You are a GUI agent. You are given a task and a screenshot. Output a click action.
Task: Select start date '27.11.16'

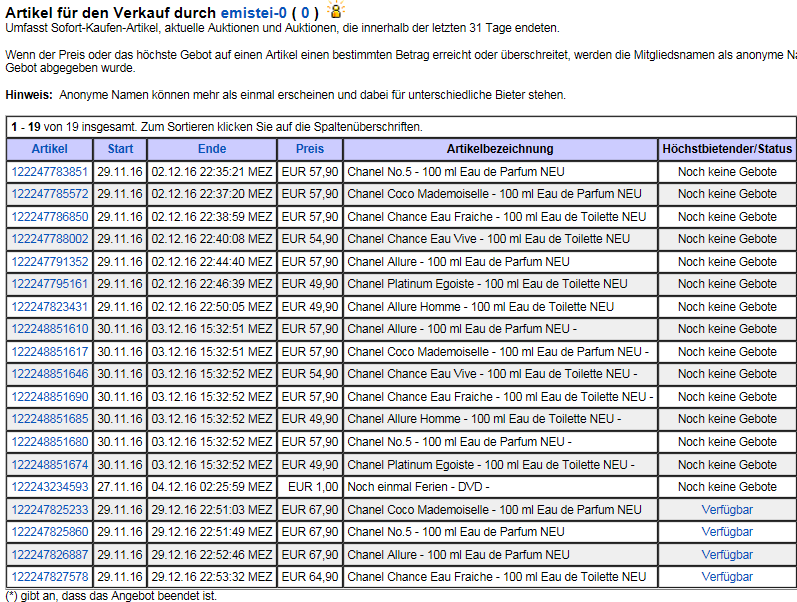(120, 487)
